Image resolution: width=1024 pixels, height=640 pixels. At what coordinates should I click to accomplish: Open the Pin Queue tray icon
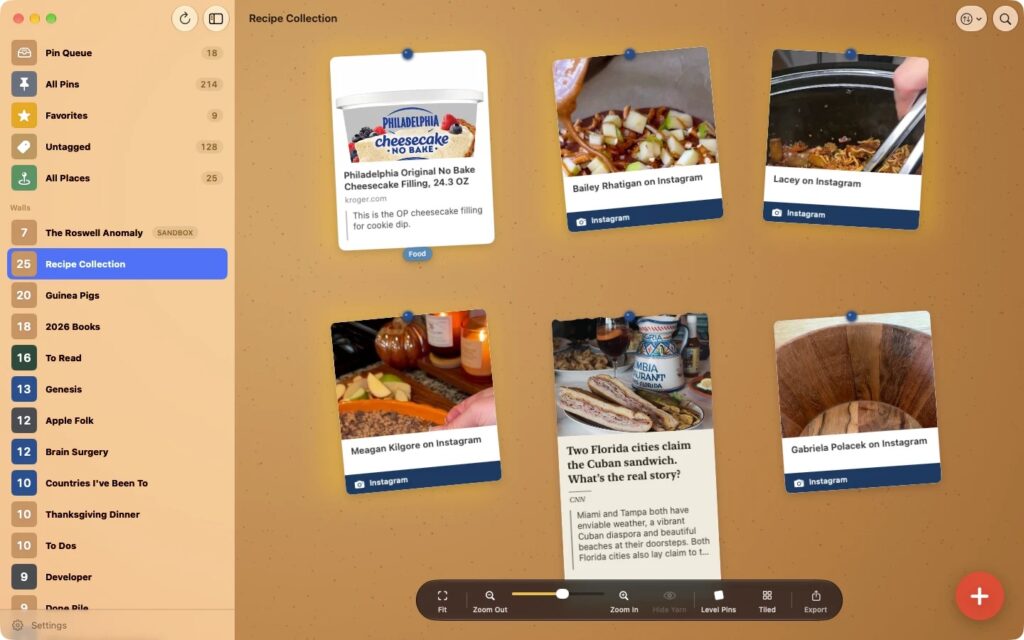coord(24,53)
